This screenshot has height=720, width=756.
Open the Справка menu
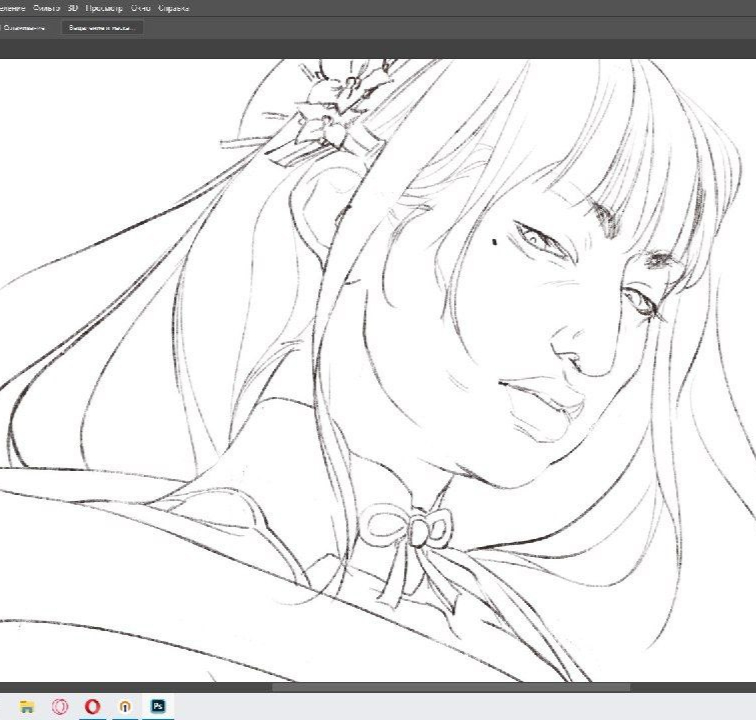[x=173, y=8]
